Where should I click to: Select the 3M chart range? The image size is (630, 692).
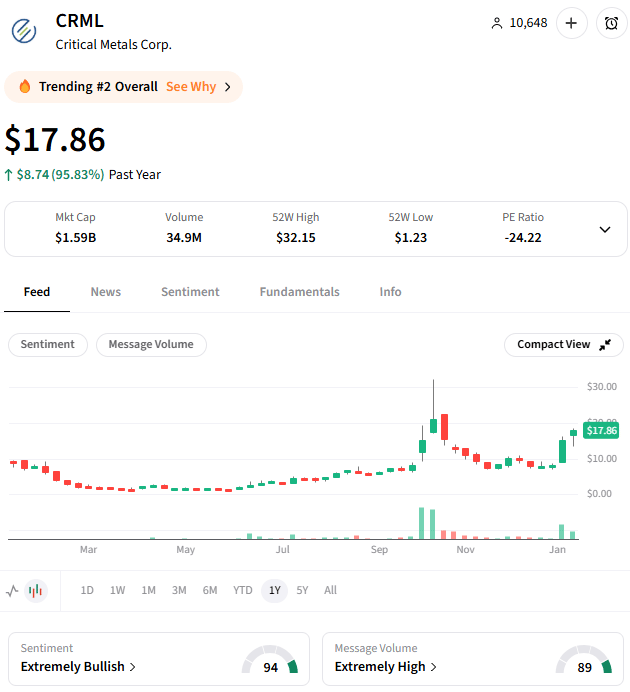[x=179, y=590]
